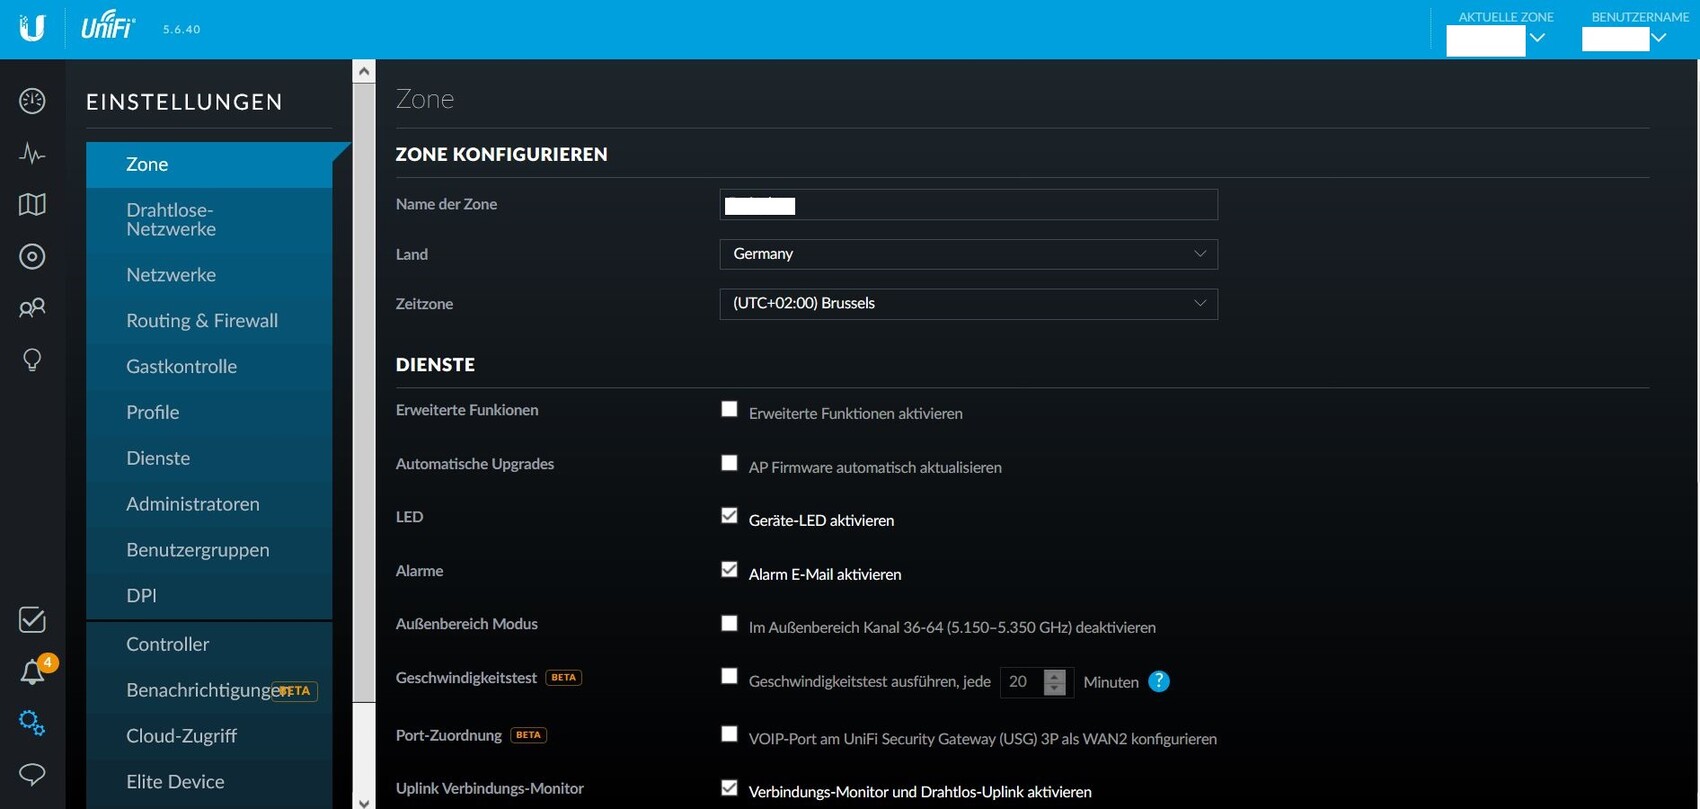The width and height of the screenshot is (1700, 809).
Task: Disable the Geräte-LED aktivieren checkbox
Action: click(729, 516)
